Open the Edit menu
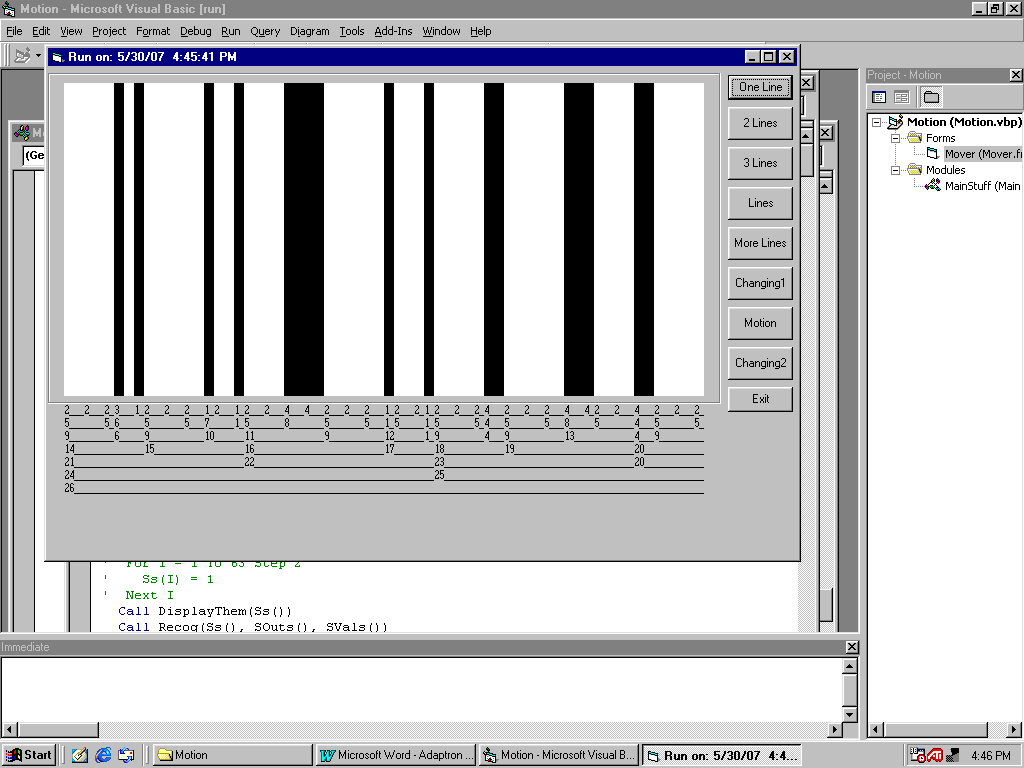 41,31
